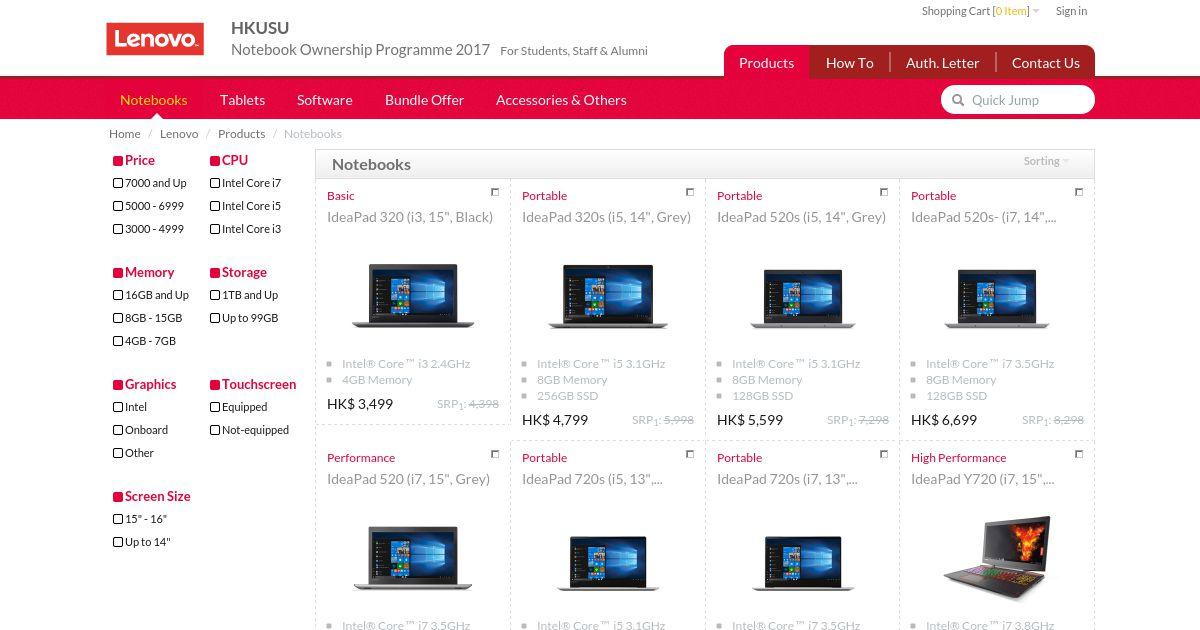Click the IdeaPad 320s laptop image
1200x630 pixels.
[x=608, y=295]
